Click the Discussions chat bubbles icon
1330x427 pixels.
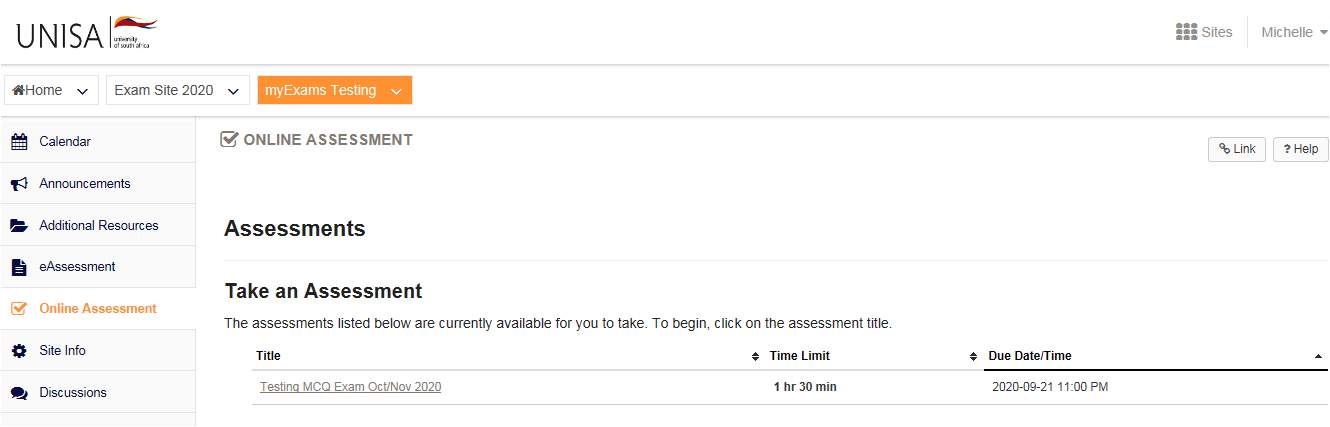pos(19,393)
